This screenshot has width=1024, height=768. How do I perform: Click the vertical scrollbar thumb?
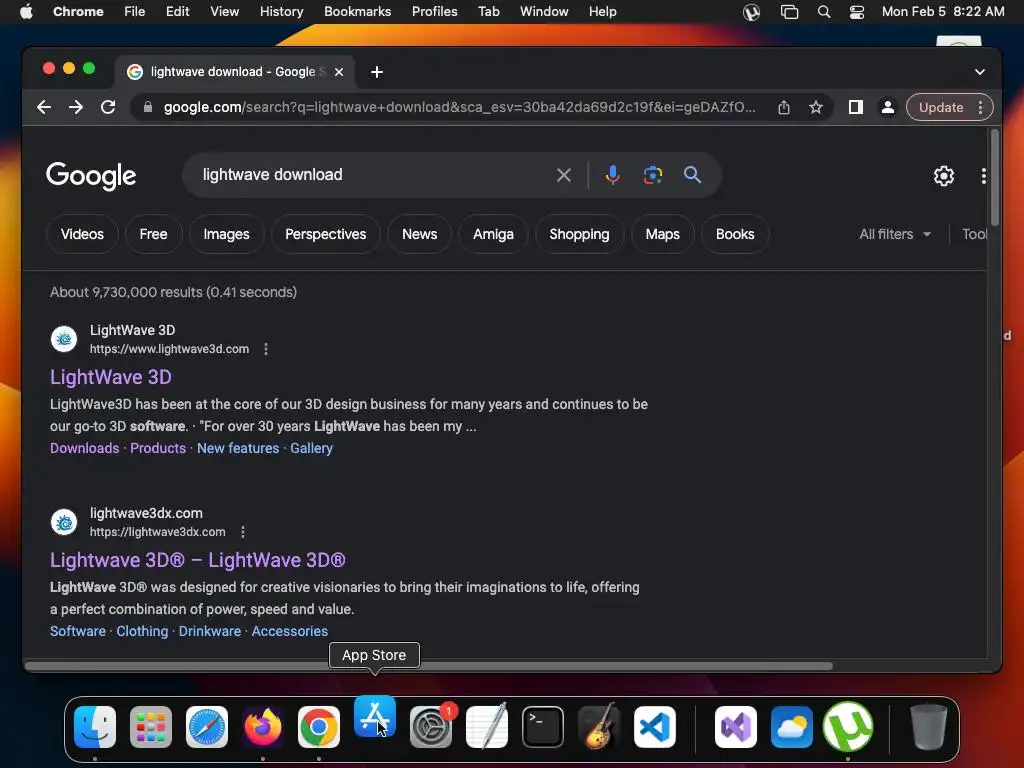[x=995, y=178]
